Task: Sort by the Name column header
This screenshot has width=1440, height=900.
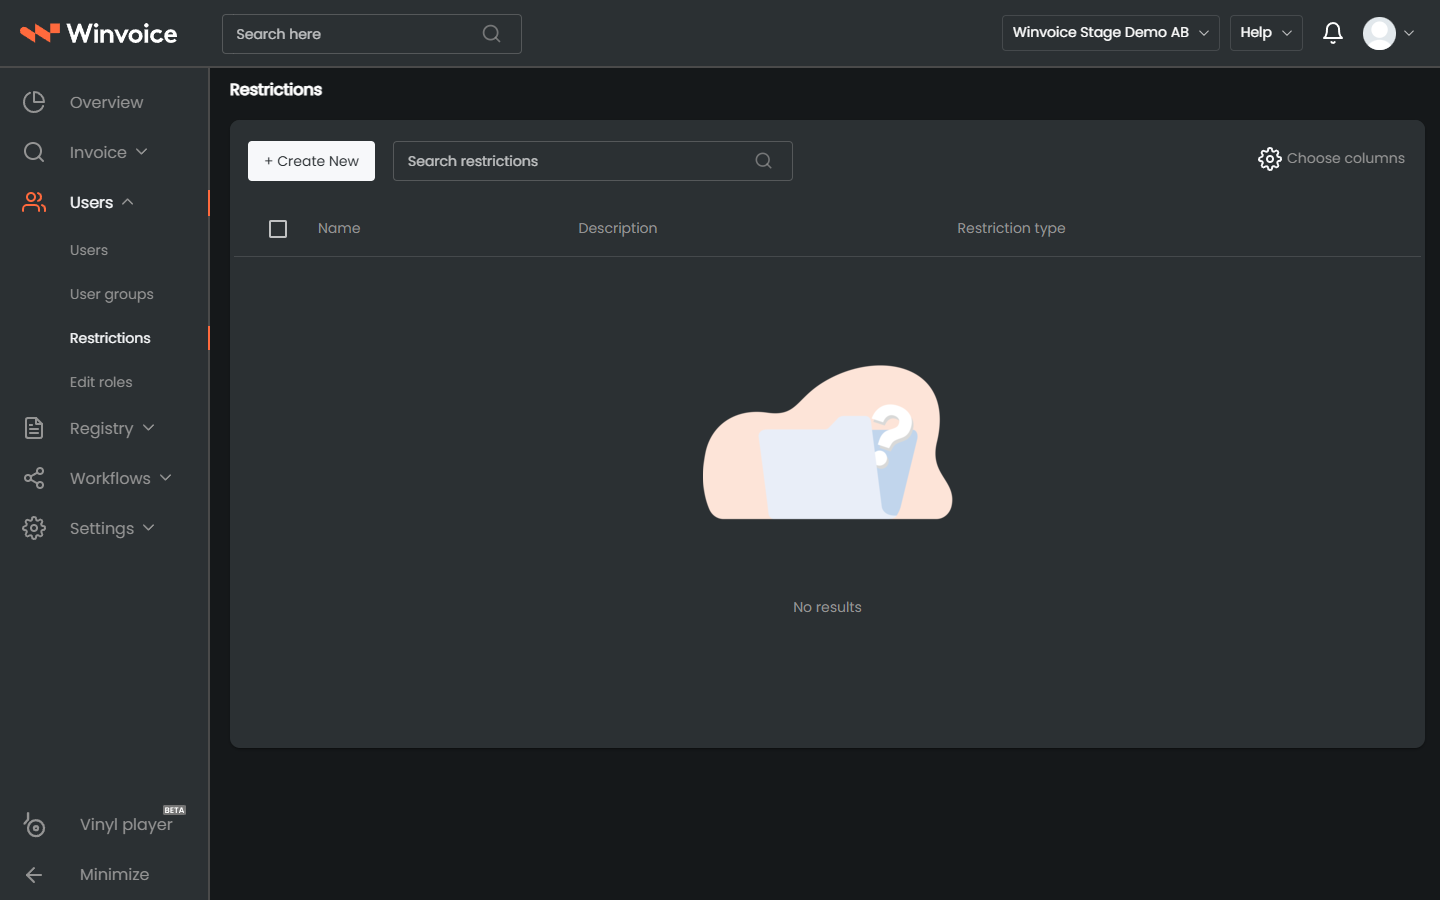Action: pos(339,228)
